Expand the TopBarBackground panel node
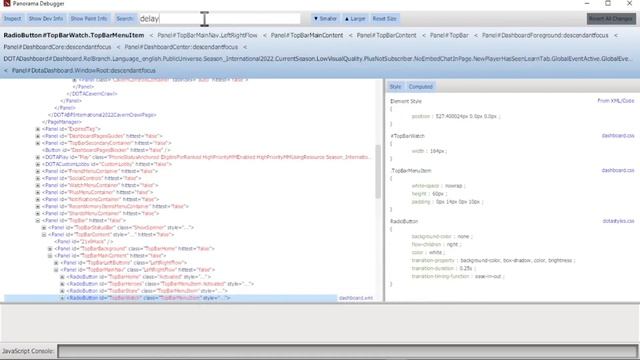 click(x=50, y=249)
